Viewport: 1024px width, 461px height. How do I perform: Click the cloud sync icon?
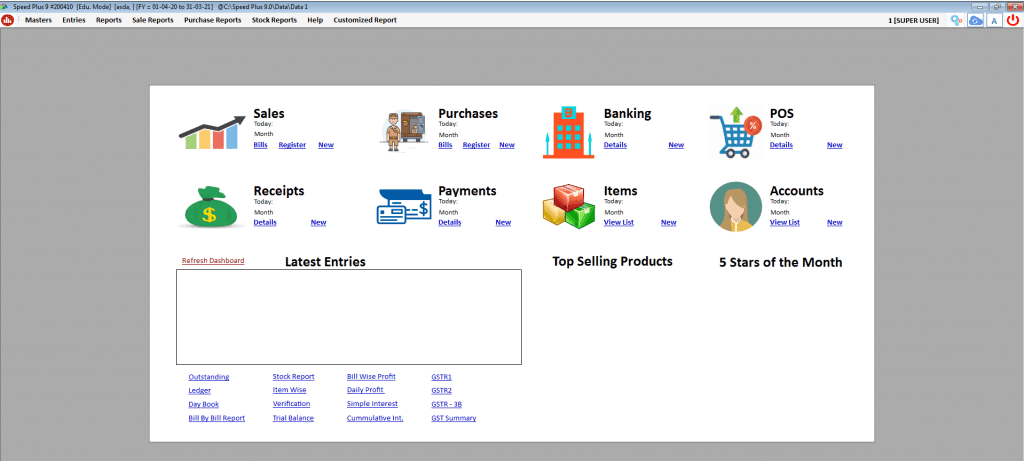click(976, 20)
